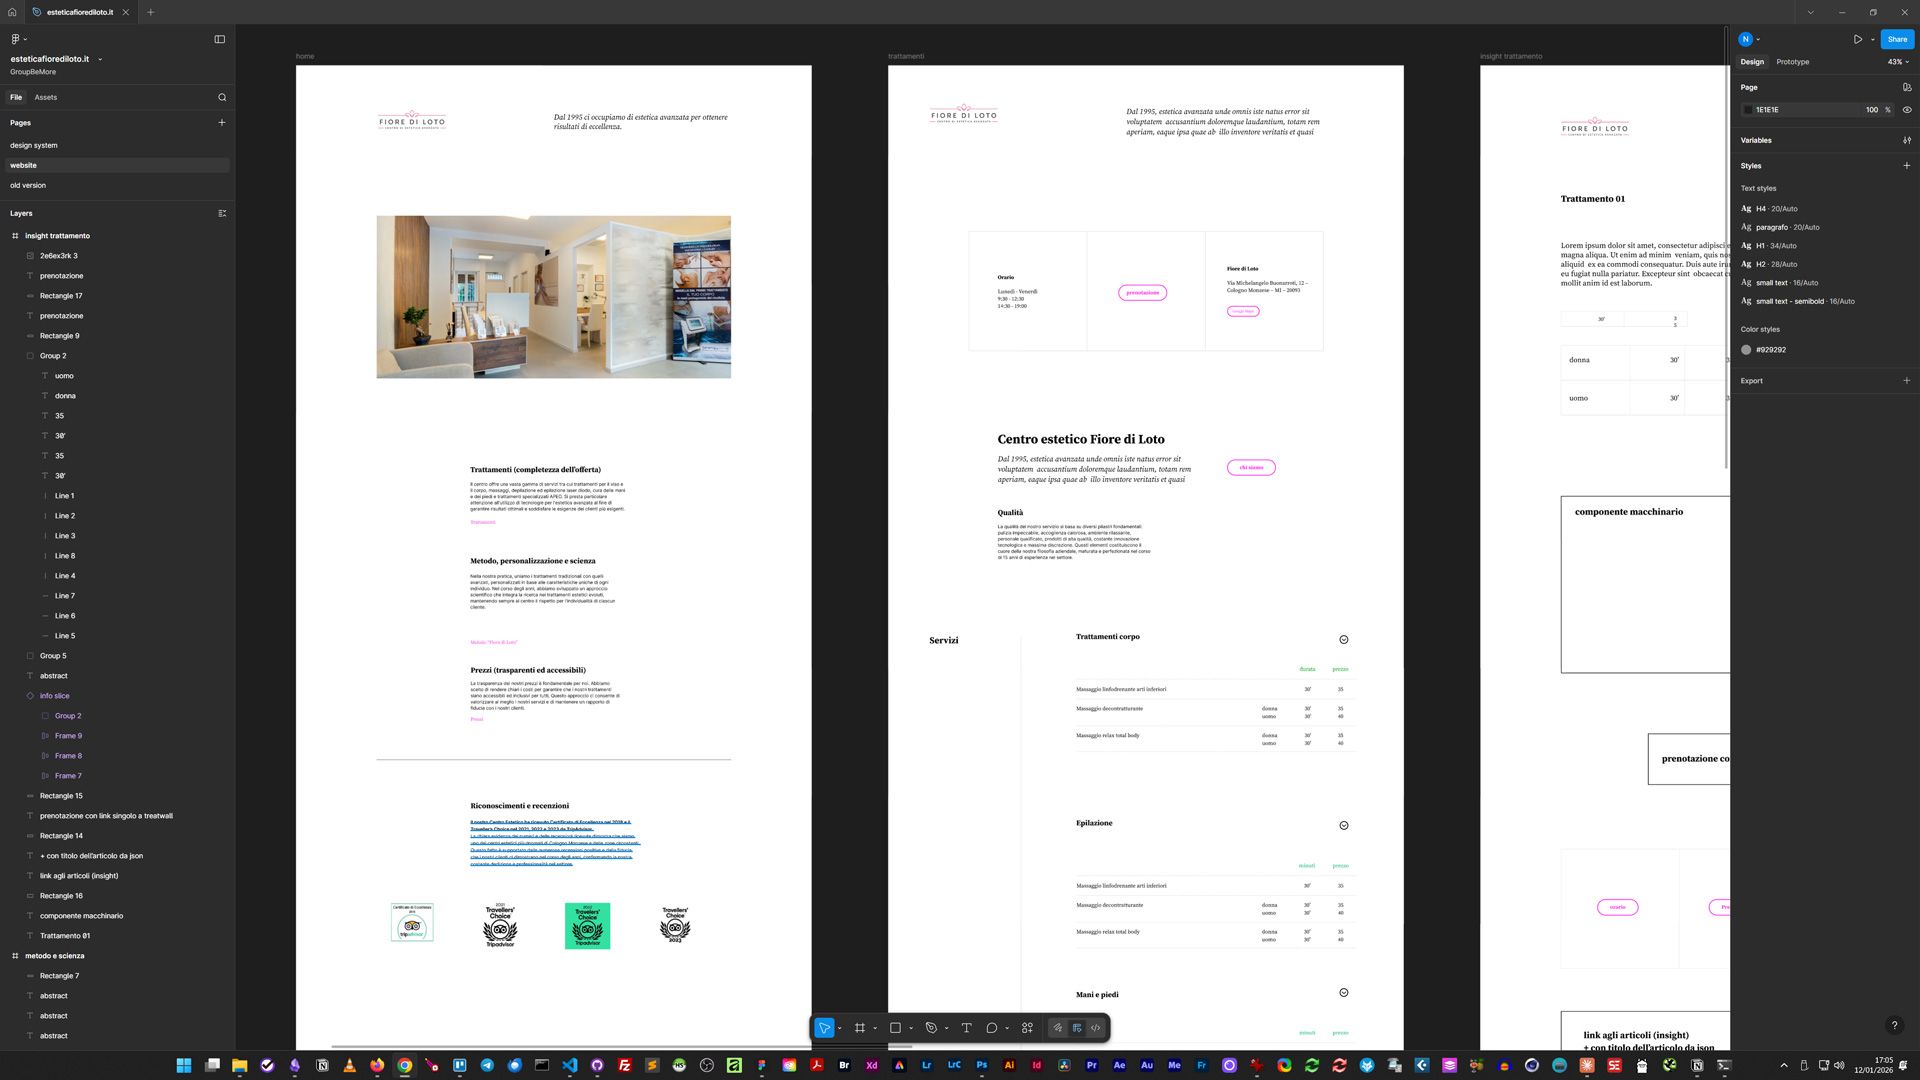Switch to Dev Mode with the code toggle
Image resolution: width=1920 pixels, height=1080 pixels.
point(1094,1027)
